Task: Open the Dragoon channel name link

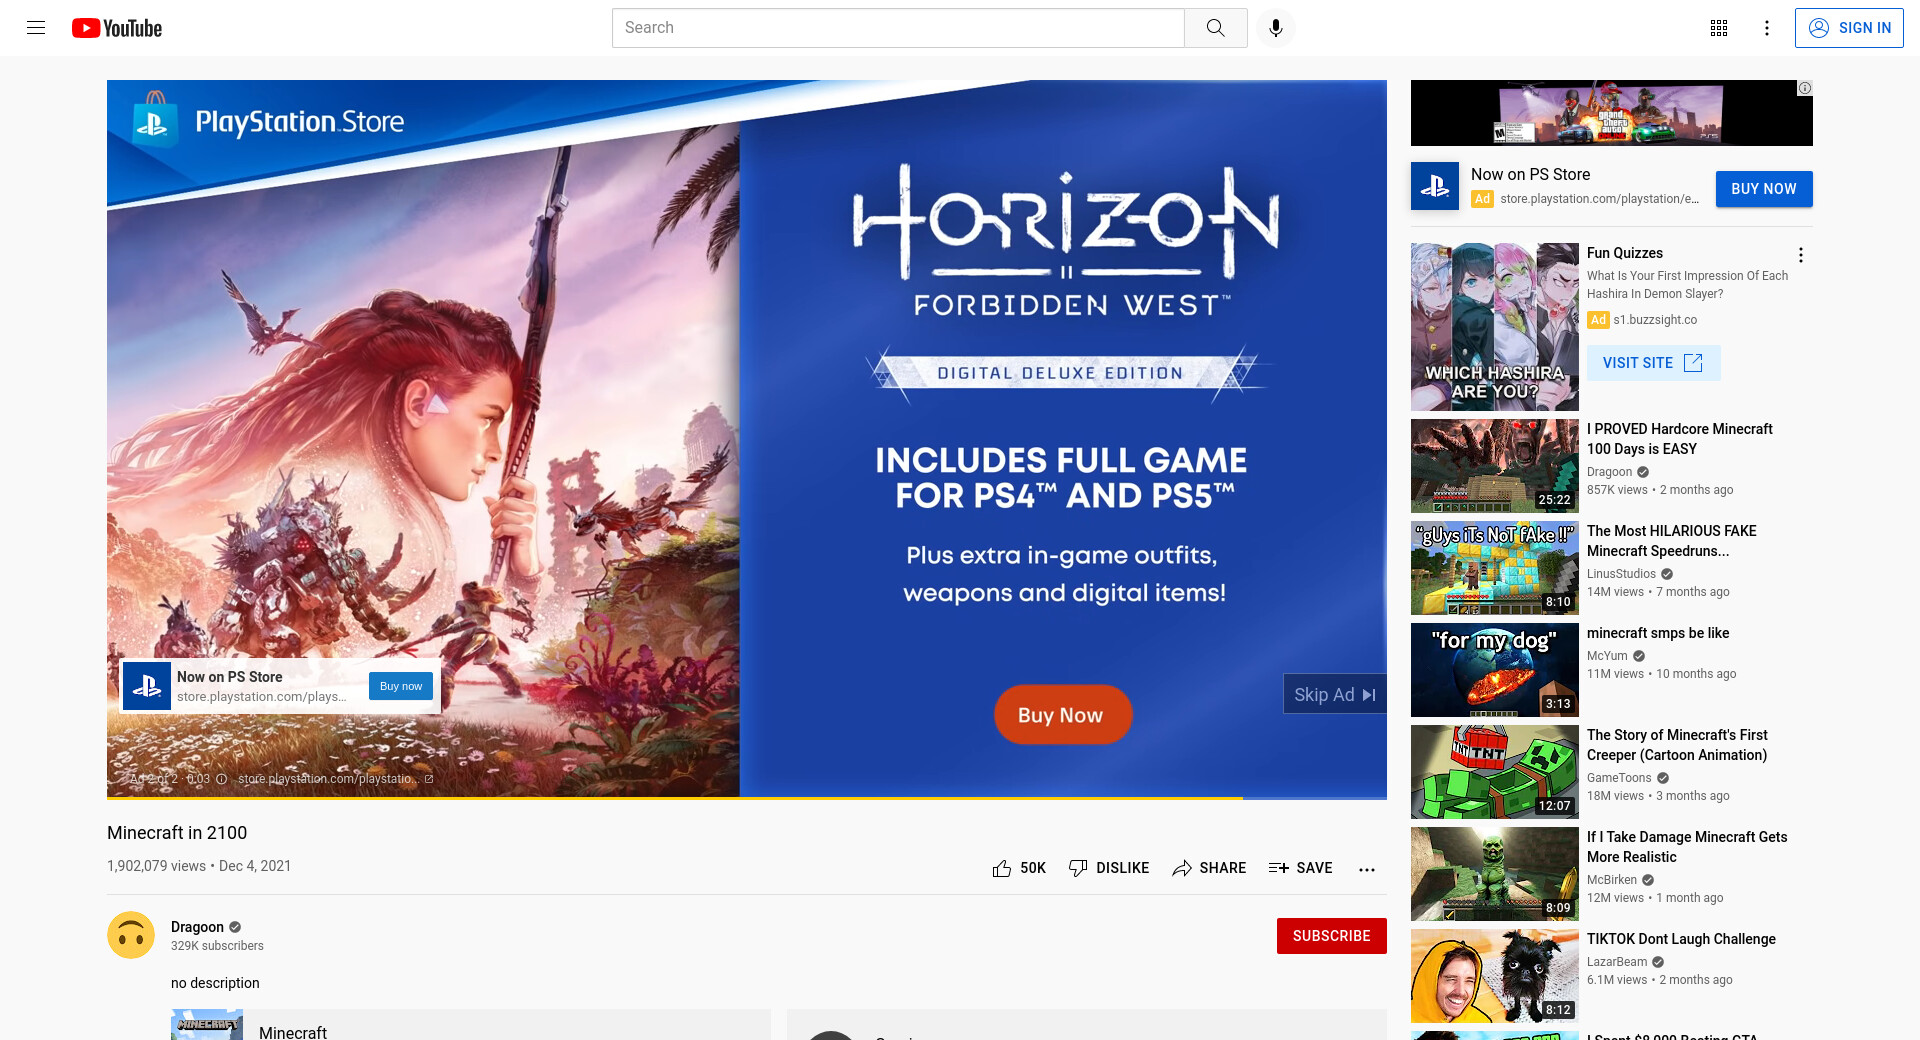Action: (197, 927)
